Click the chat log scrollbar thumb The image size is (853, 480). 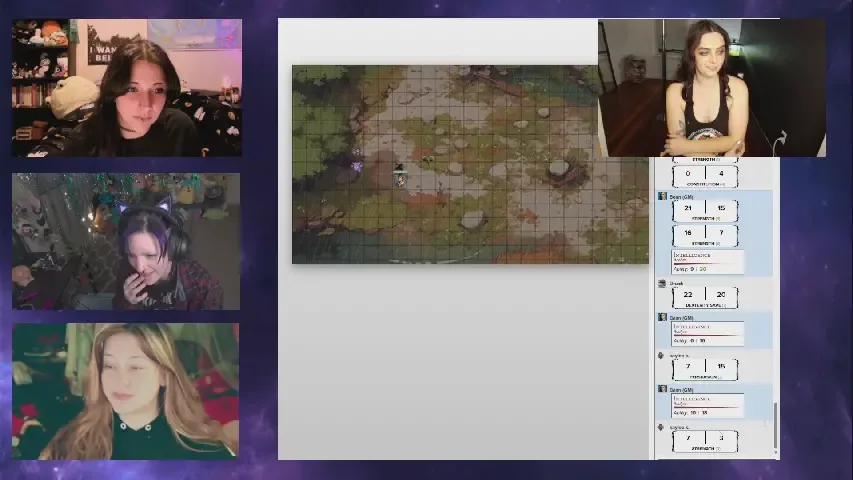[x=776, y=425]
